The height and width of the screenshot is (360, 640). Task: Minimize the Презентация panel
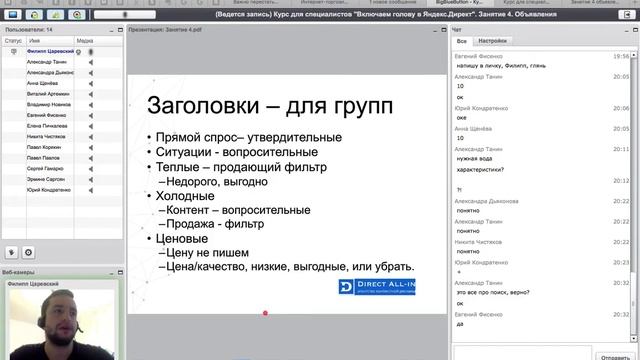435,30
